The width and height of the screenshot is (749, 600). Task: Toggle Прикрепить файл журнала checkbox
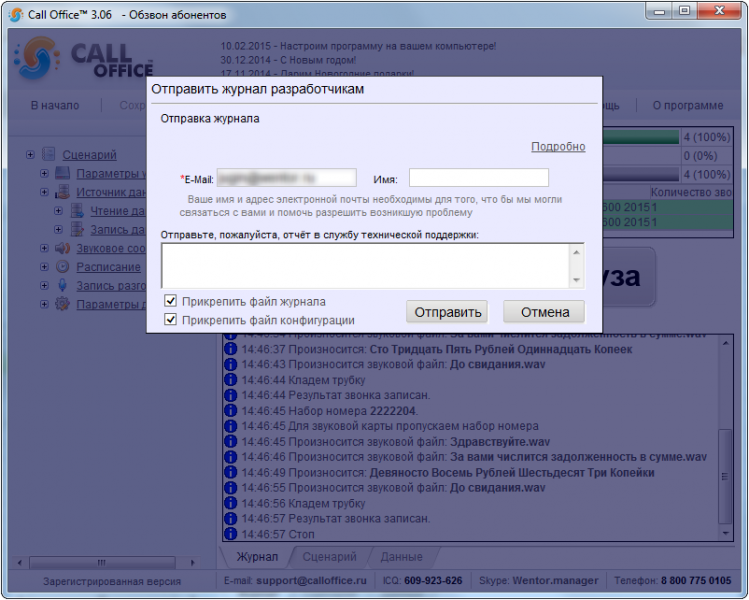point(171,301)
